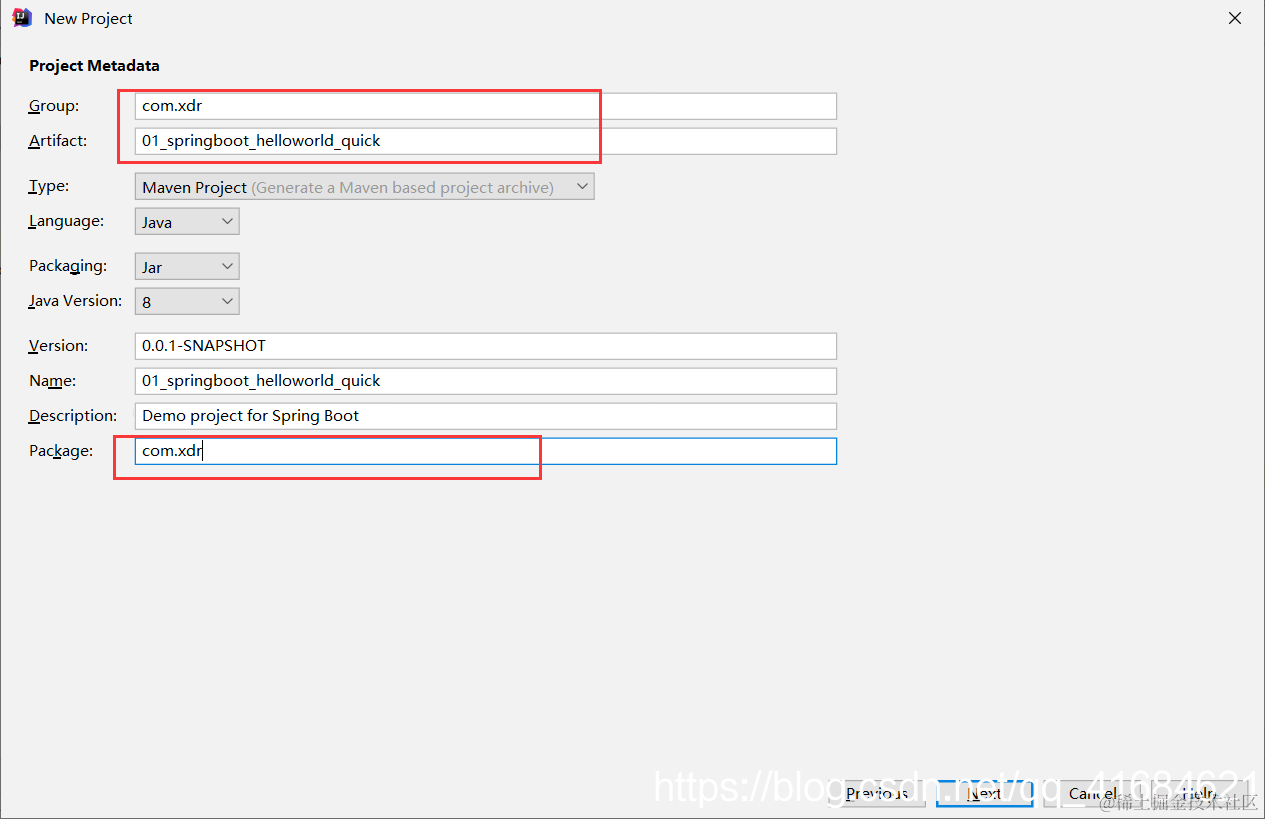Click the Package label
The height and width of the screenshot is (819, 1265).
(60, 451)
